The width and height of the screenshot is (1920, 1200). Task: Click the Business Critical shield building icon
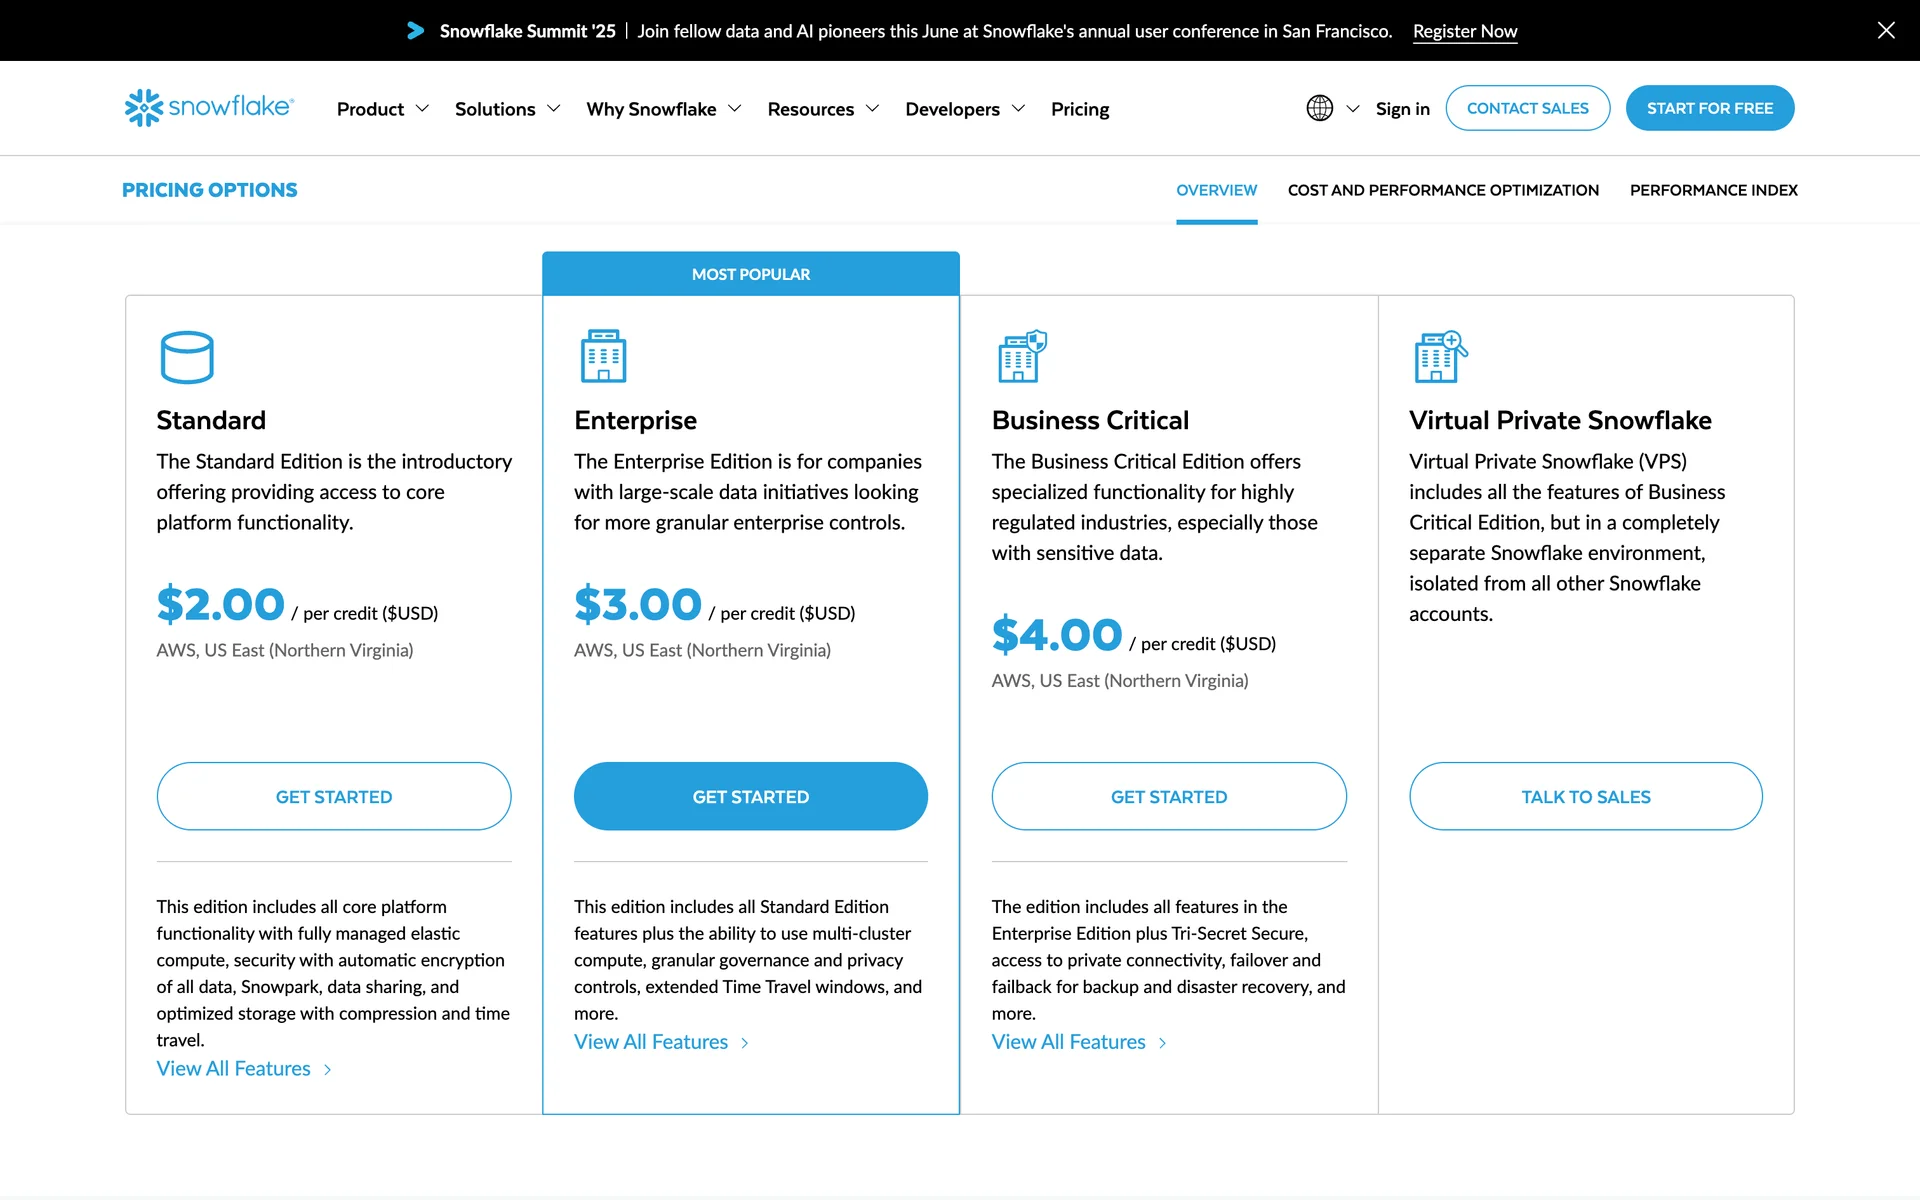tap(1021, 356)
